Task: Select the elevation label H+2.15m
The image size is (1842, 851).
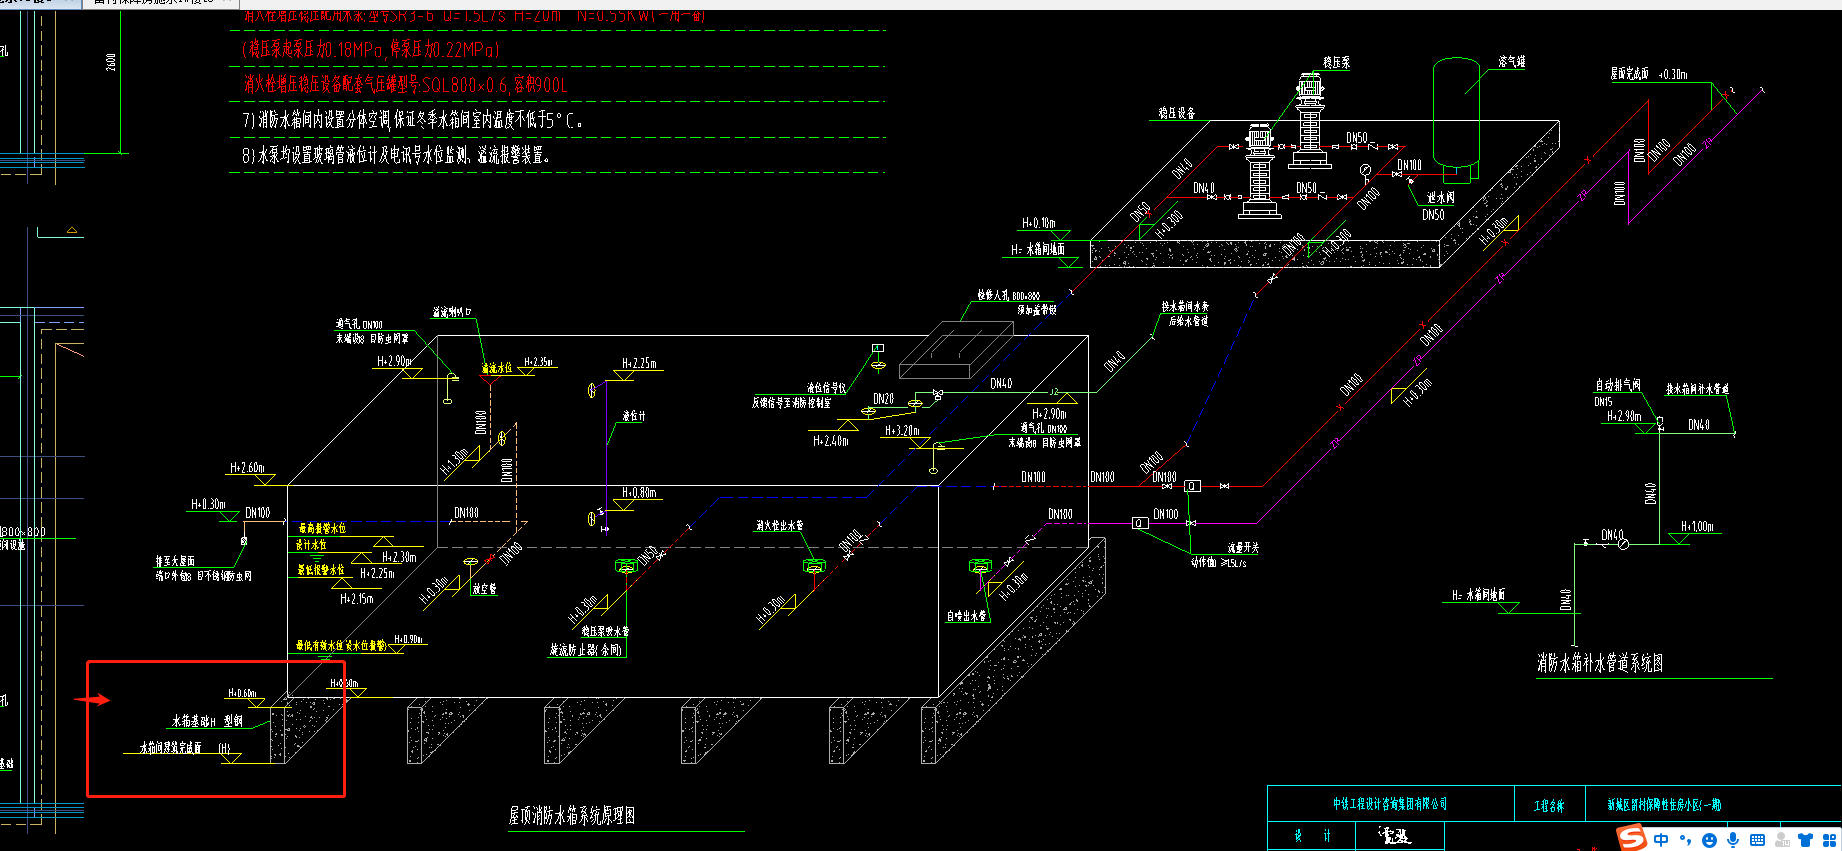Action: [357, 599]
